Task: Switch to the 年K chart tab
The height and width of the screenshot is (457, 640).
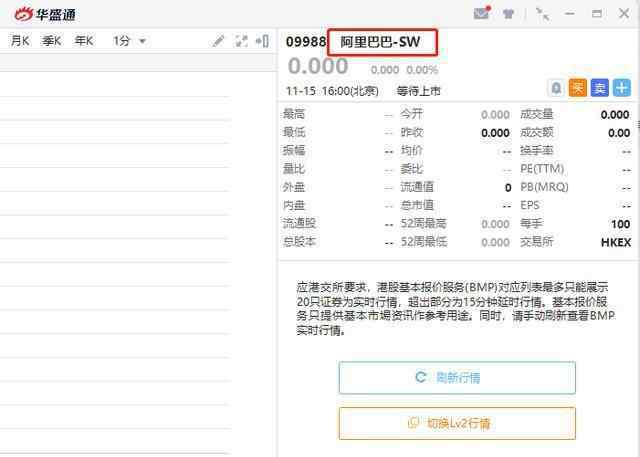Action: (x=84, y=41)
